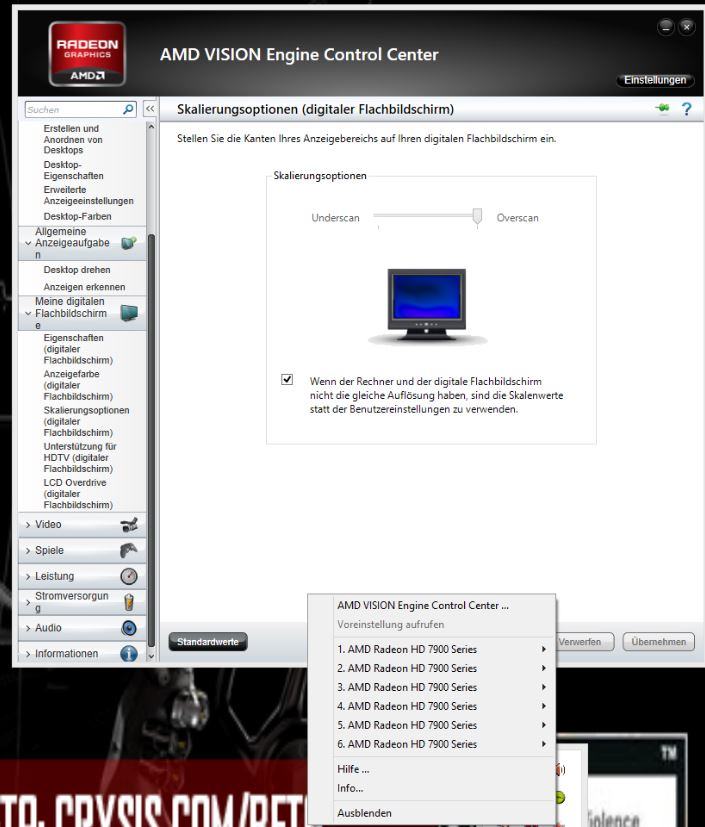Collapse the sidebar with double-arrow button
705x827 pixels.
(150, 109)
